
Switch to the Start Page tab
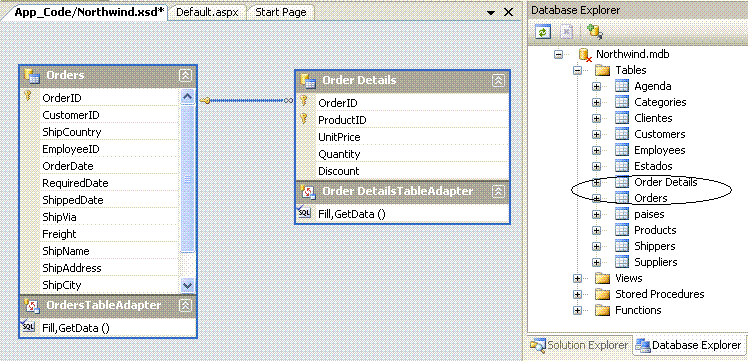280,12
